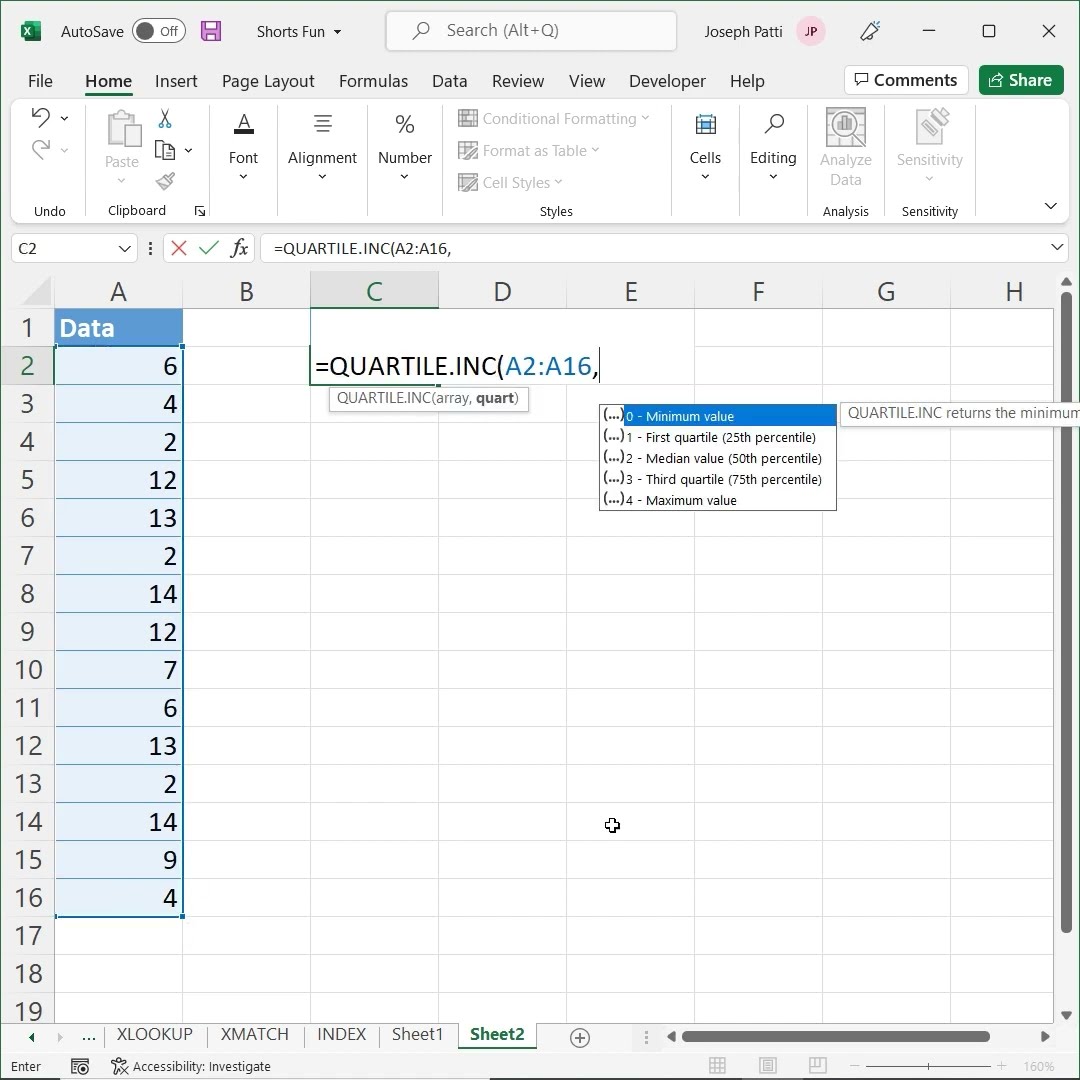The image size is (1080, 1080).
Task: Click the Paste clipboard icon
Action: (124, 129)
